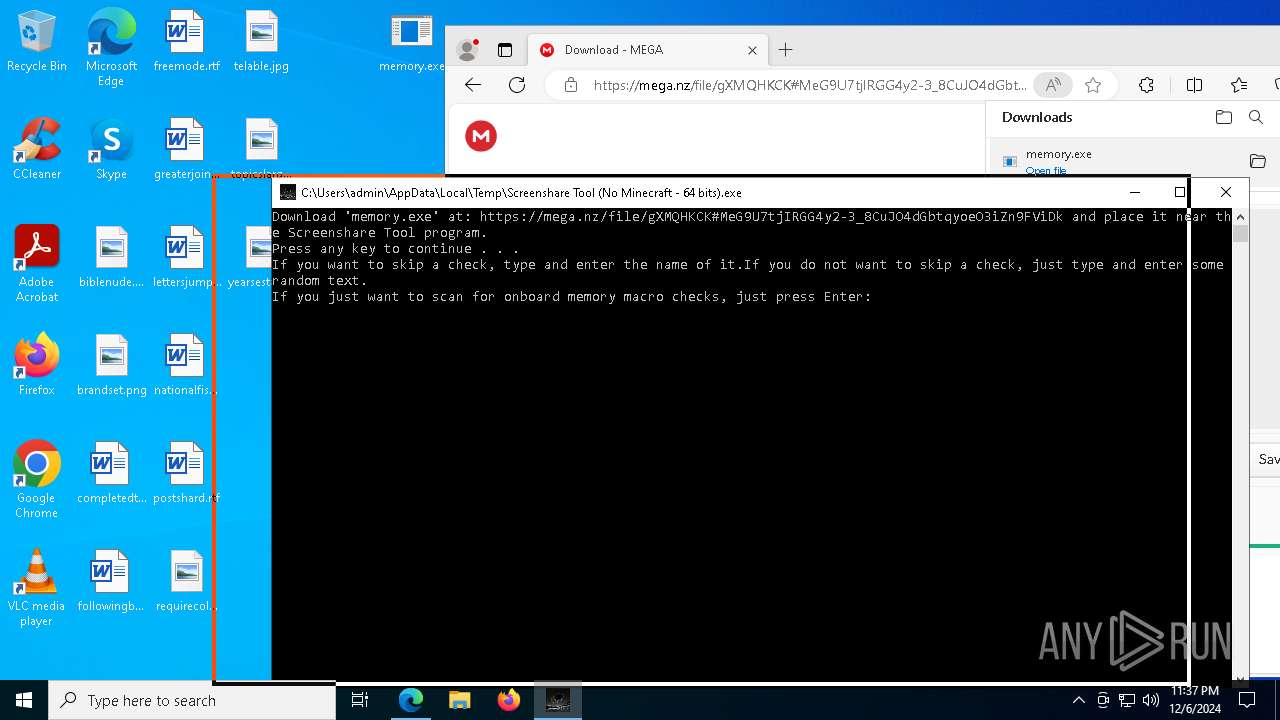
Task: Open Edge extensions menu
Action: pos(1146,85)
